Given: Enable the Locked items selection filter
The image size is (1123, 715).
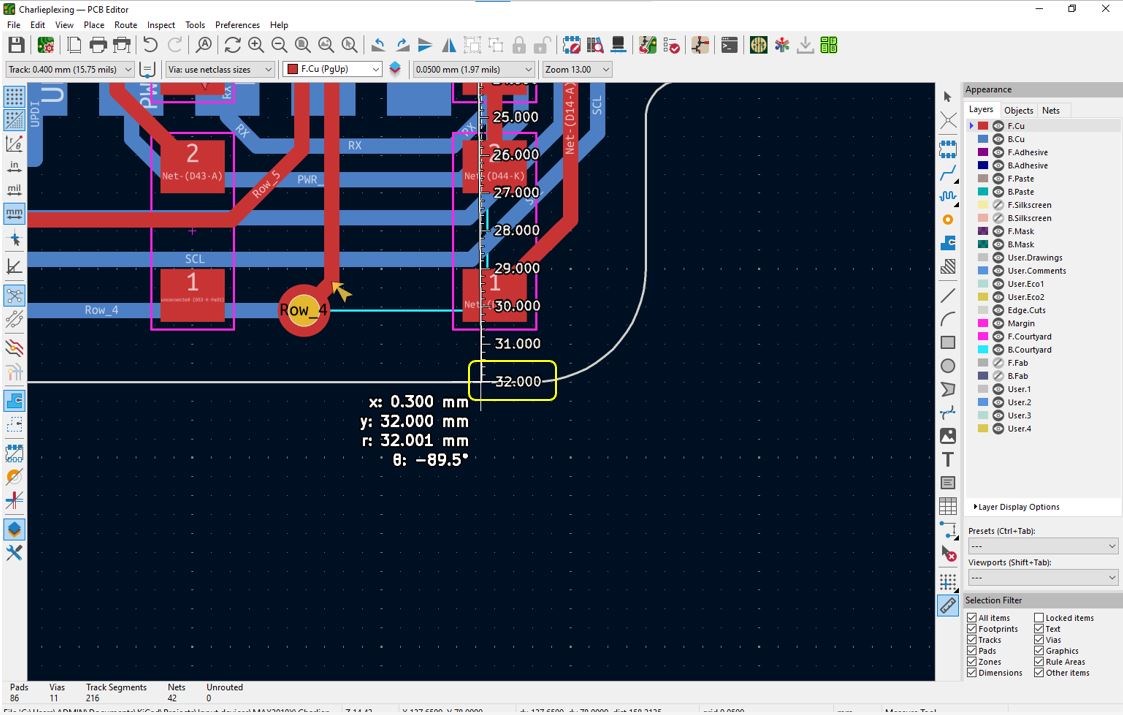Looking at the screenshot, I should [1039, 618].
